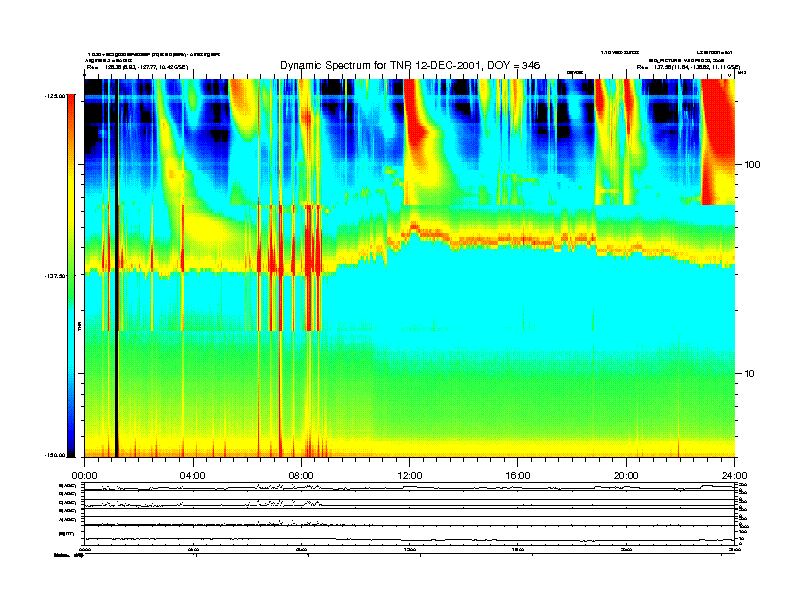The width and height of the screenshot is (792, 612).
Task: Select the large 00:00 time axis label
Action: (84, 476)
